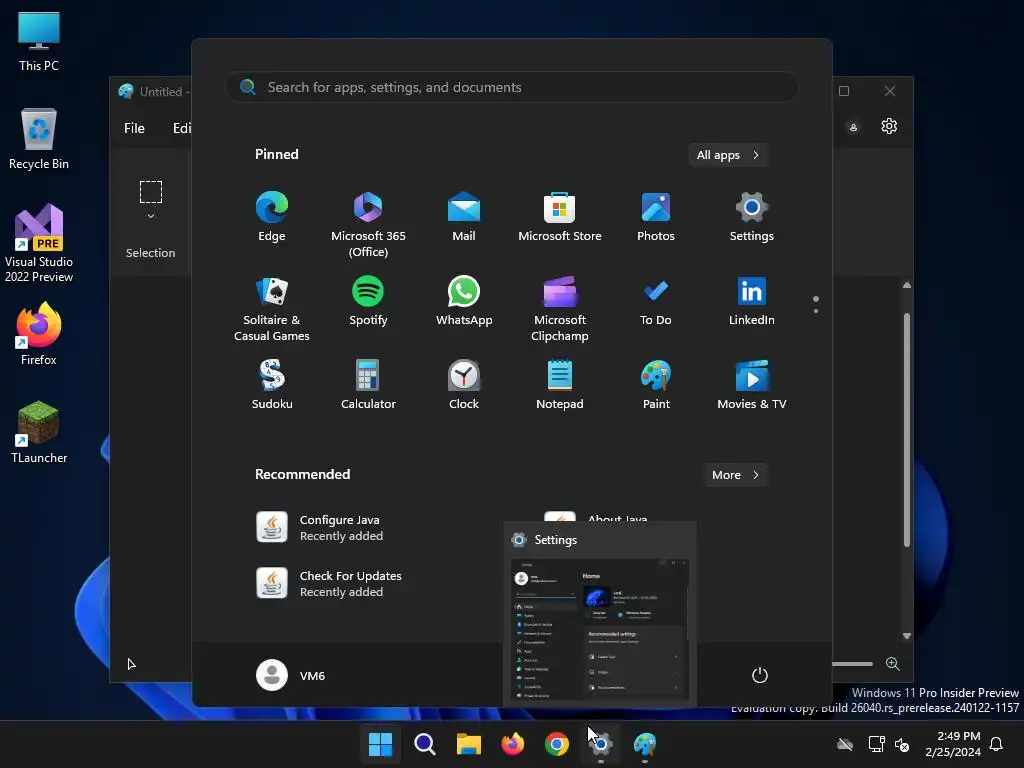1024x768 pixels.
Task: Open Spotify pinned app
Action: pyautogui.click(x=368, y=301)
